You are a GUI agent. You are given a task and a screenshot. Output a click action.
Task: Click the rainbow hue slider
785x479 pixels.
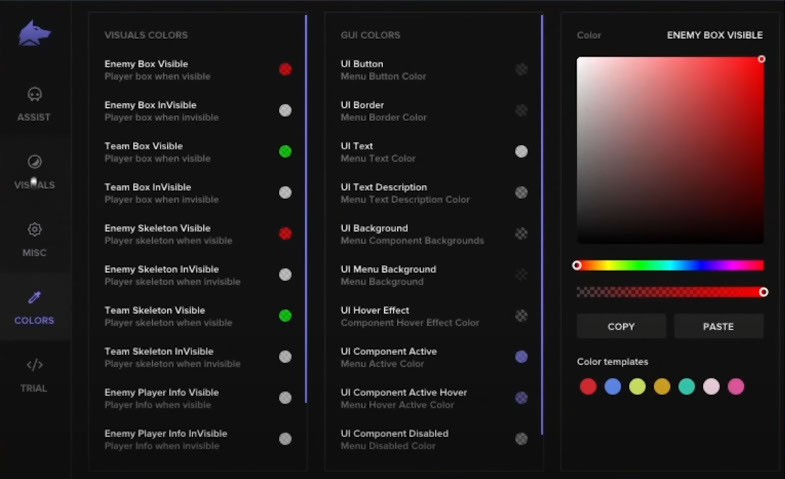(670, 265)
